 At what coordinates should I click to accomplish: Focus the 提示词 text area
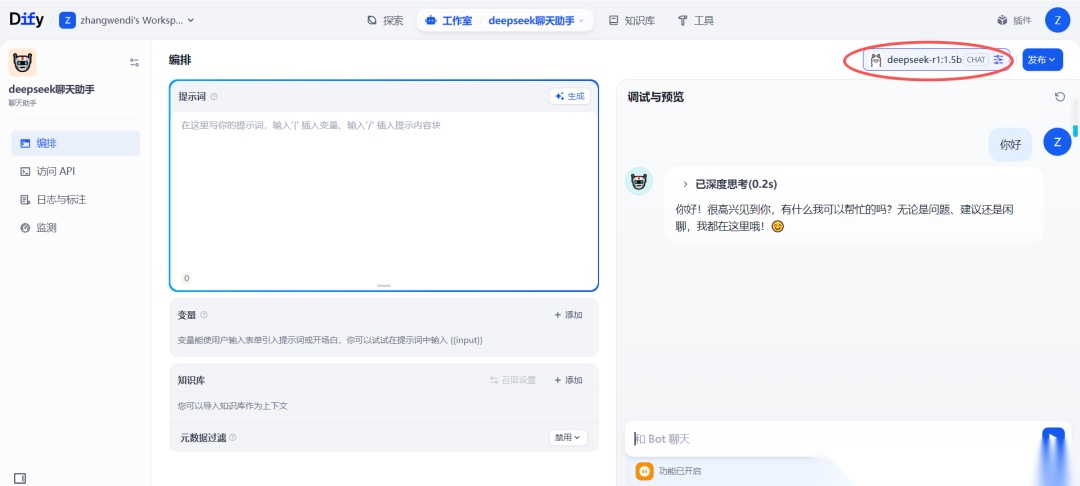tap(384, 193)
